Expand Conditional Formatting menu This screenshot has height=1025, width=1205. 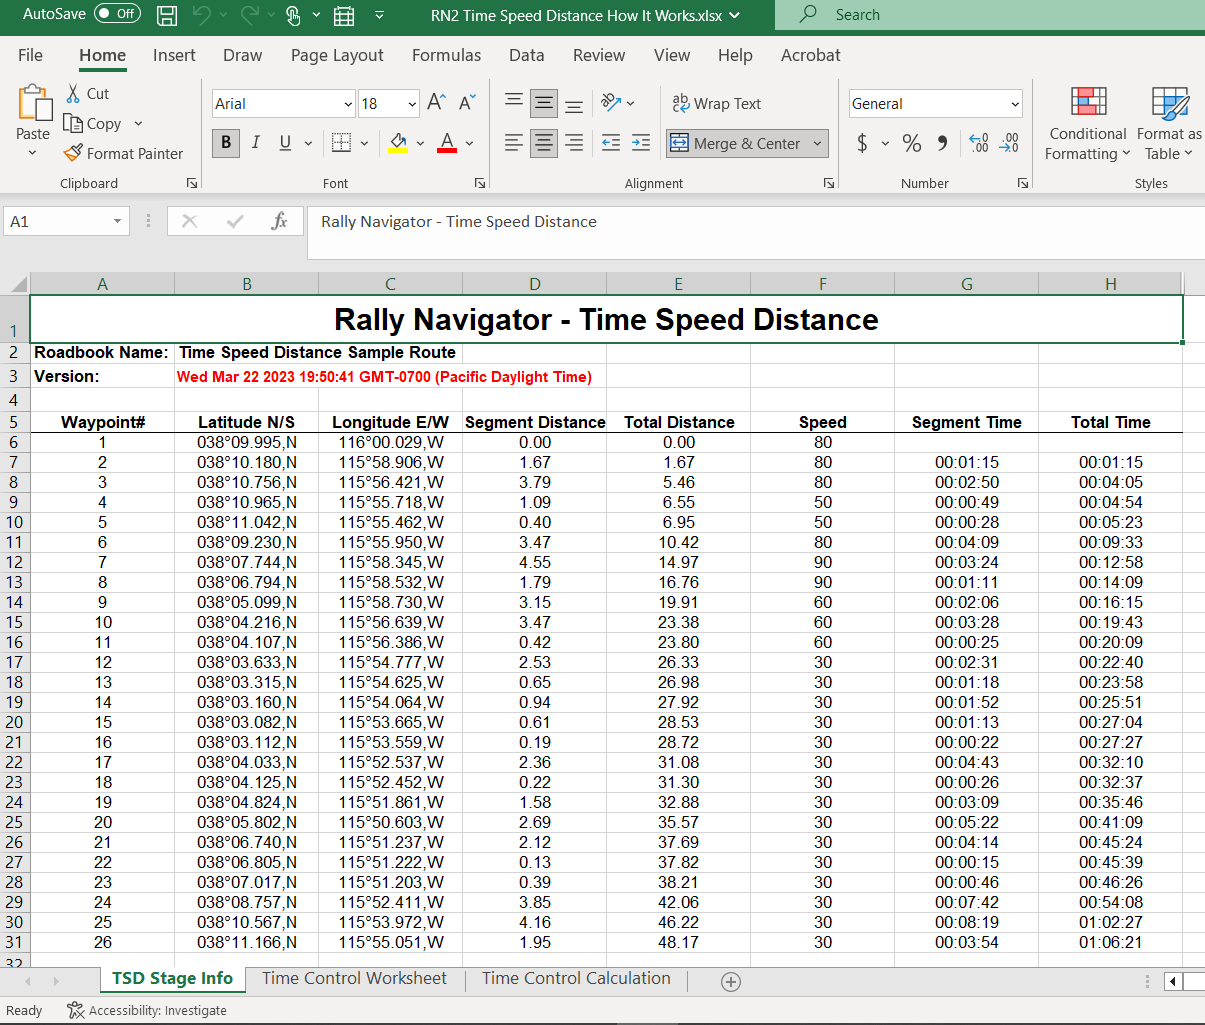(x=1087, y=143)
